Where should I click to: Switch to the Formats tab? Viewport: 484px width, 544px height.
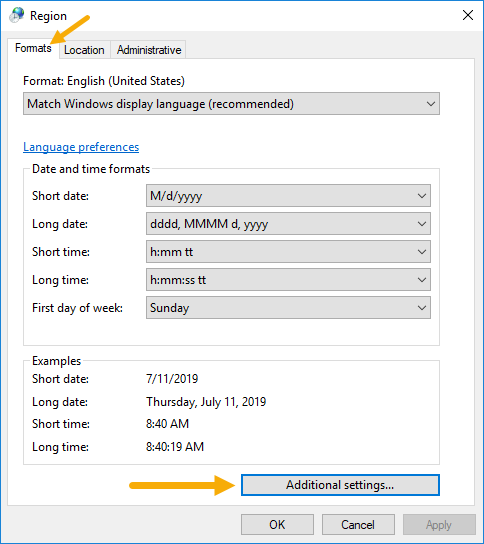[x=33, y=48]
